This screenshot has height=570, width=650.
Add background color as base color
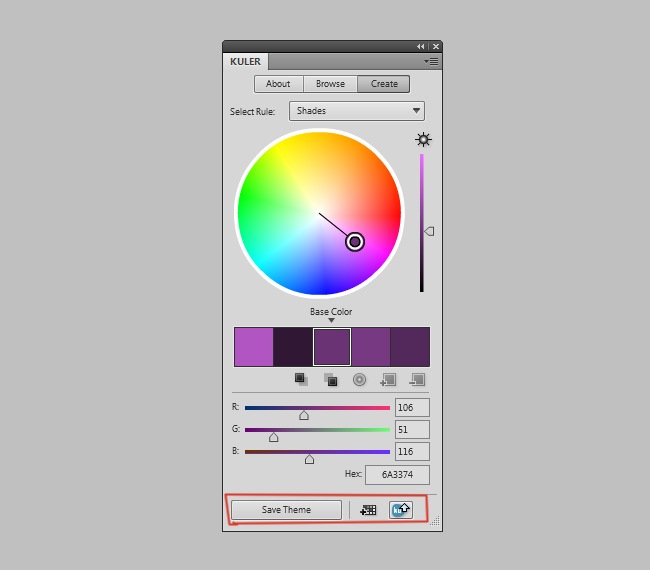tap(330, 379)
